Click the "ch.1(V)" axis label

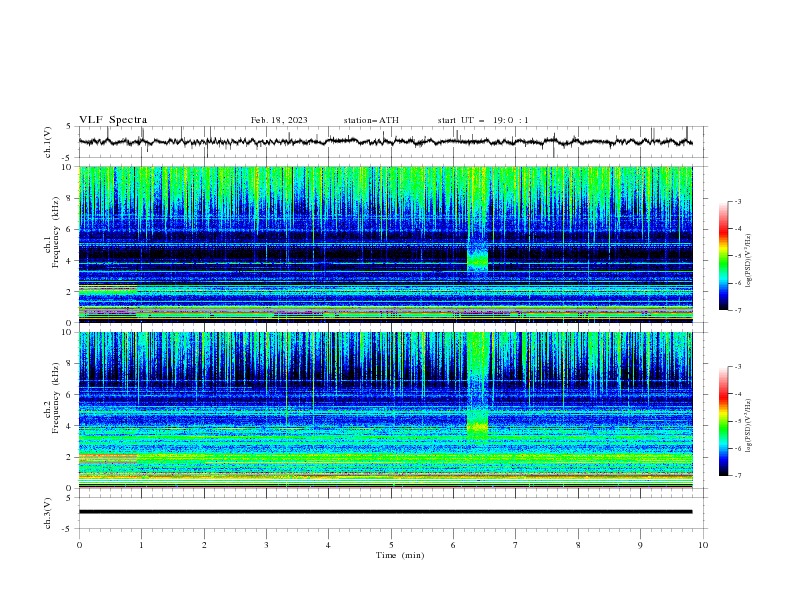click(x=48, y=142)
